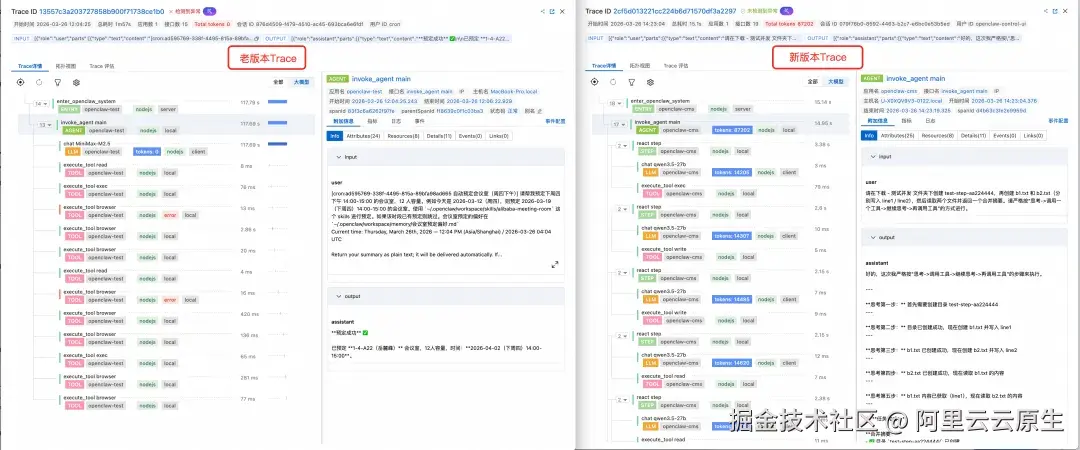The image size is (1080, 450).
Task: Open Trace ID link starting 13557c3a
Action: (x=102, y=12)
